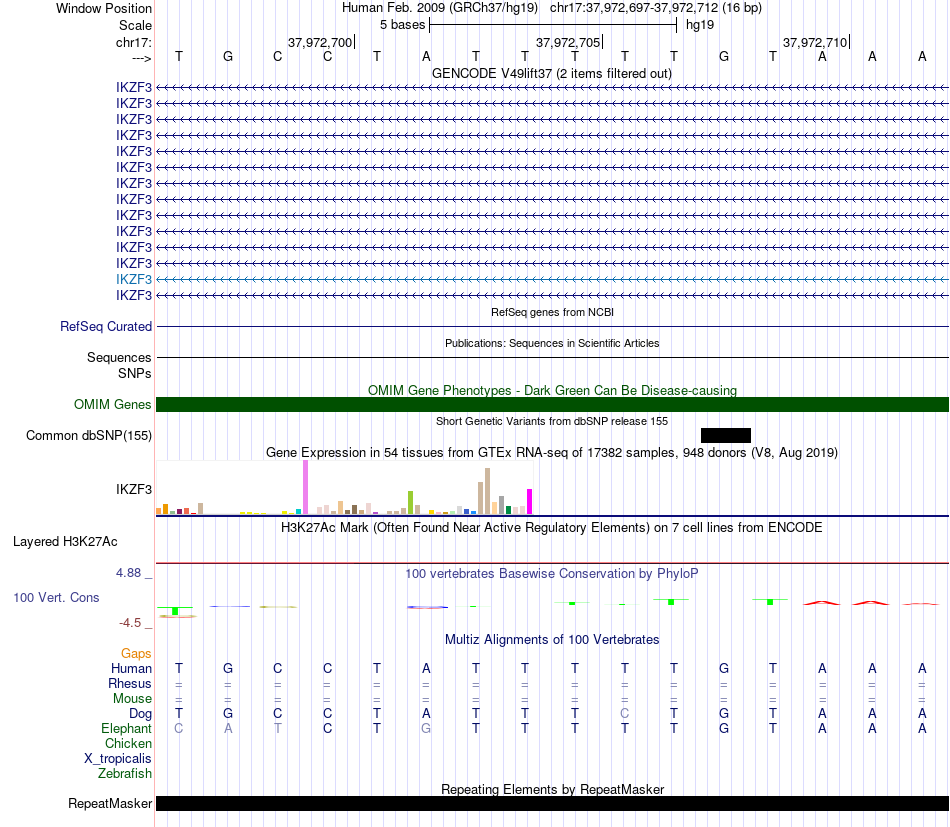Screen dimensions: 950x827
Task: Open 100 vertebrates Basewise Conservation by PhyloP title
Action: 552,573
